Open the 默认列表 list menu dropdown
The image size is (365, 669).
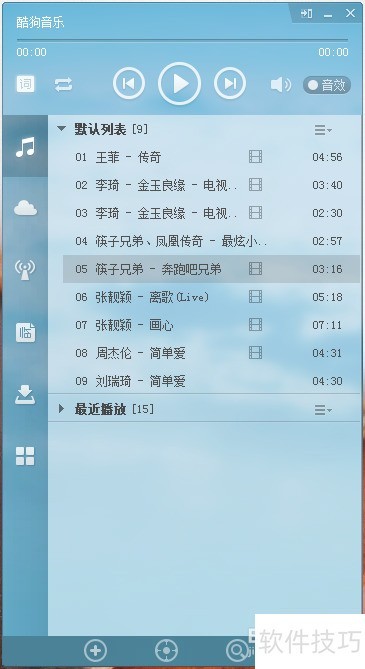click(x=323, y=130)
